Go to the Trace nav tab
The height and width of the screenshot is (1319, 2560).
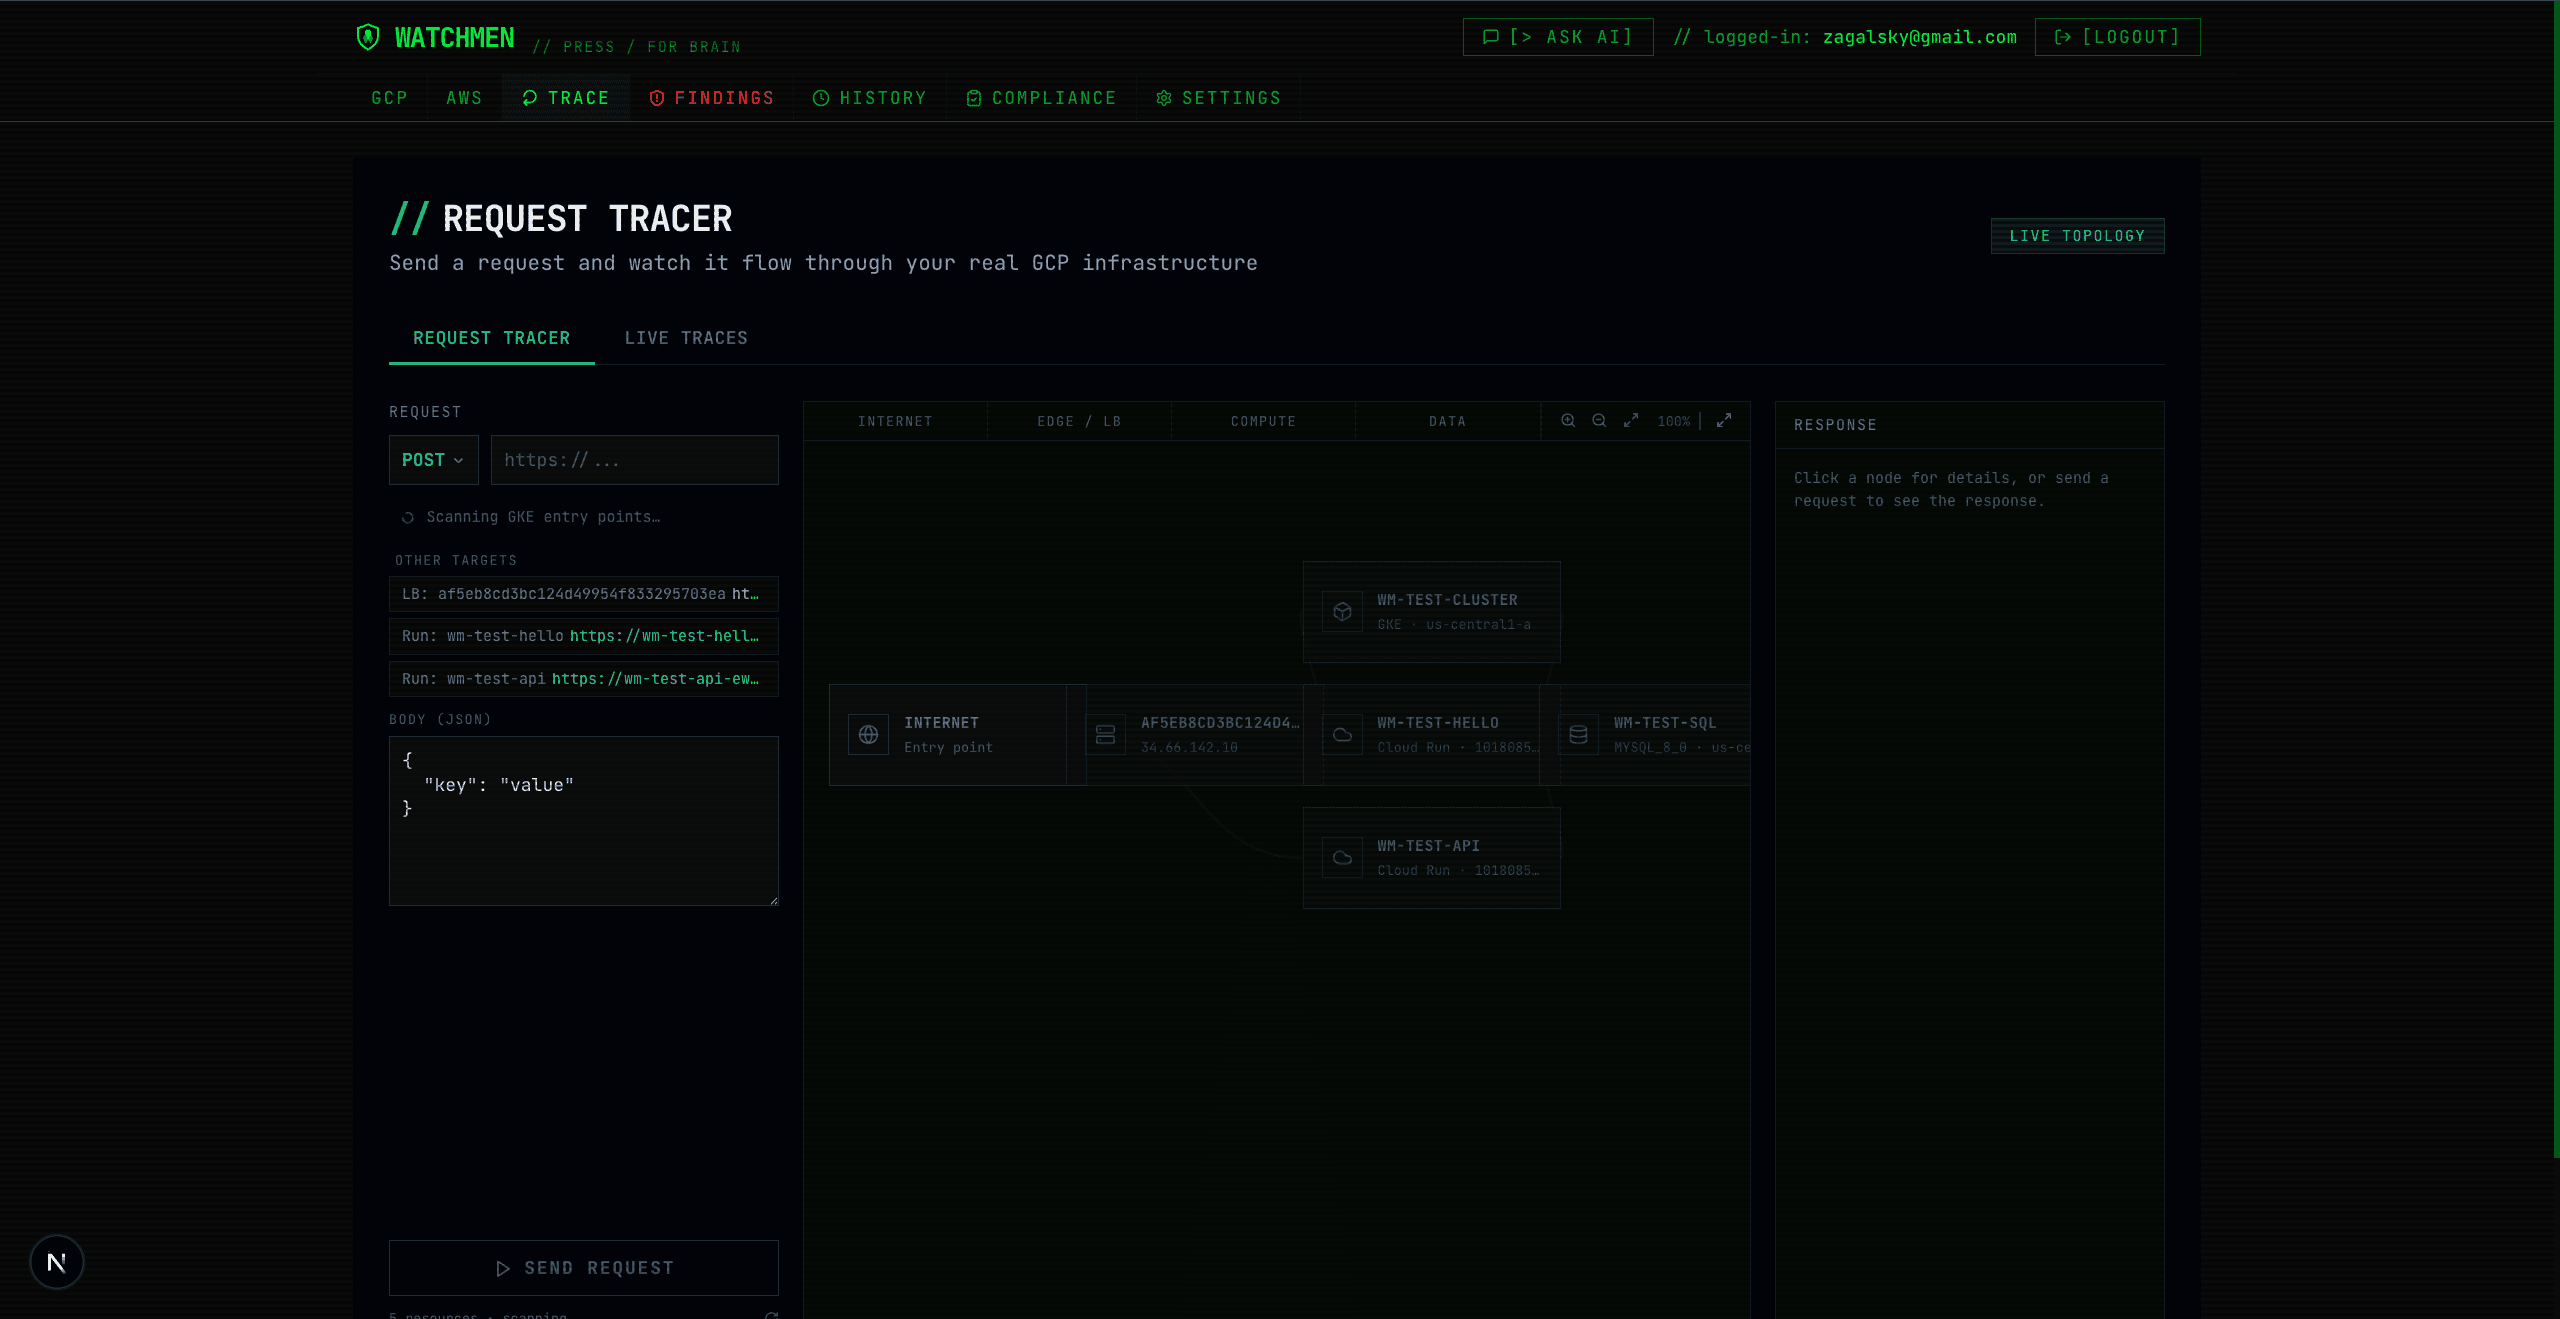pyautogui.click(x=566, y=98)
